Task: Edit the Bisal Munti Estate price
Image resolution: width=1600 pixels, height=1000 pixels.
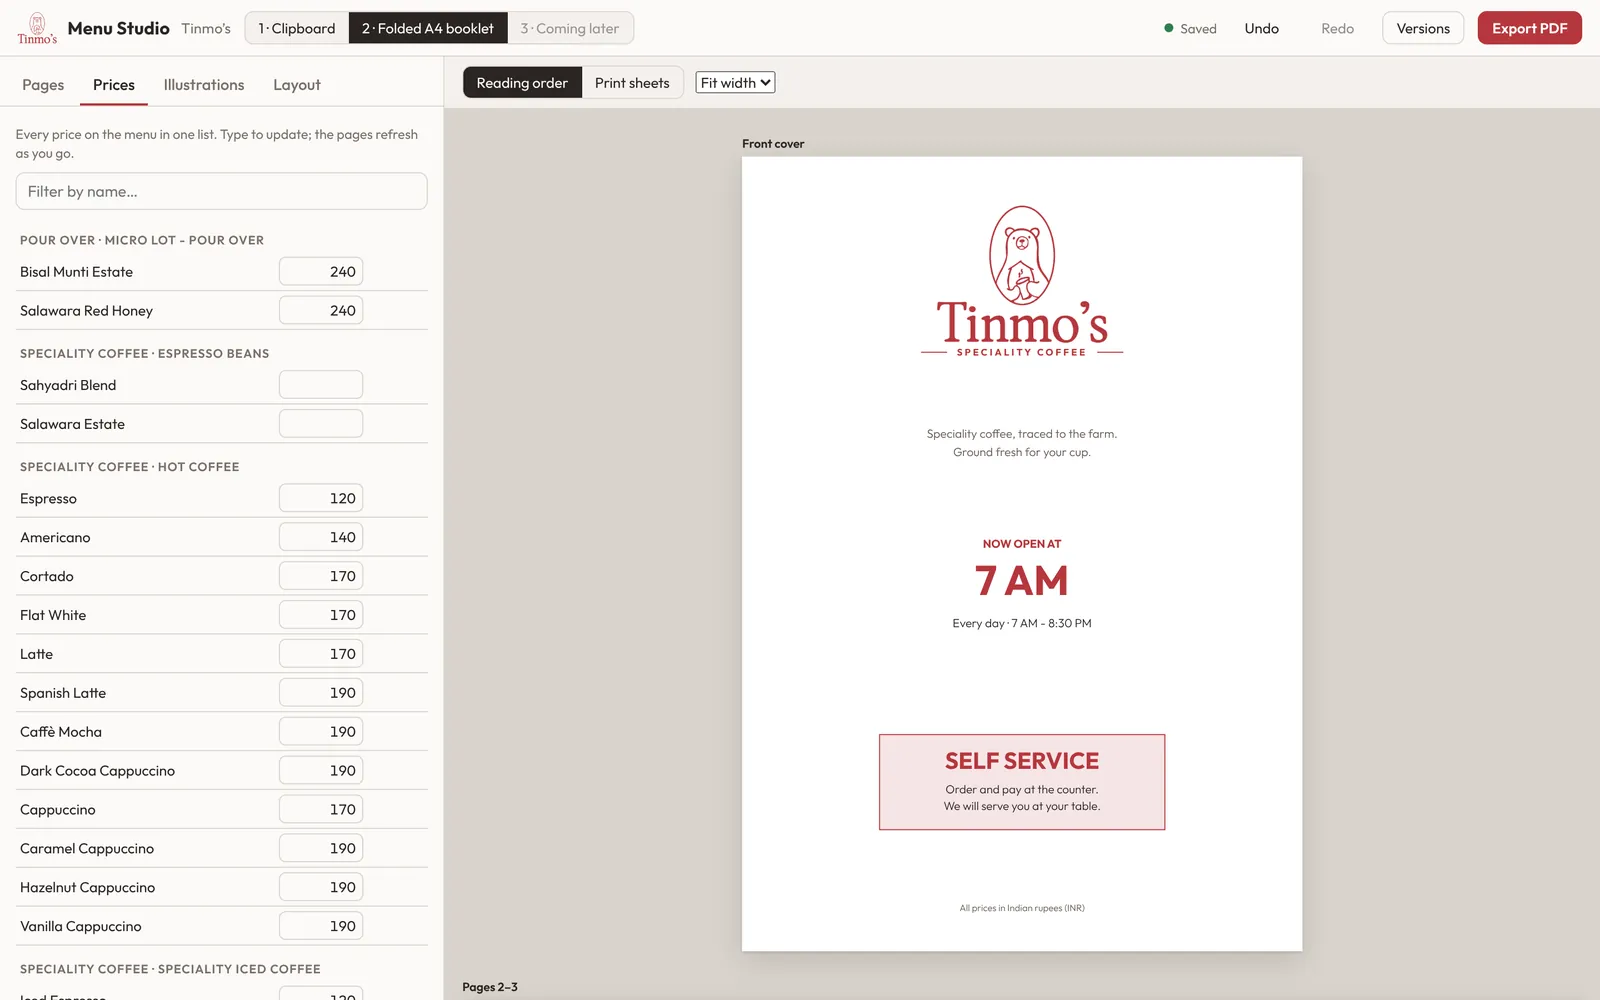Action: pos(321,272)
